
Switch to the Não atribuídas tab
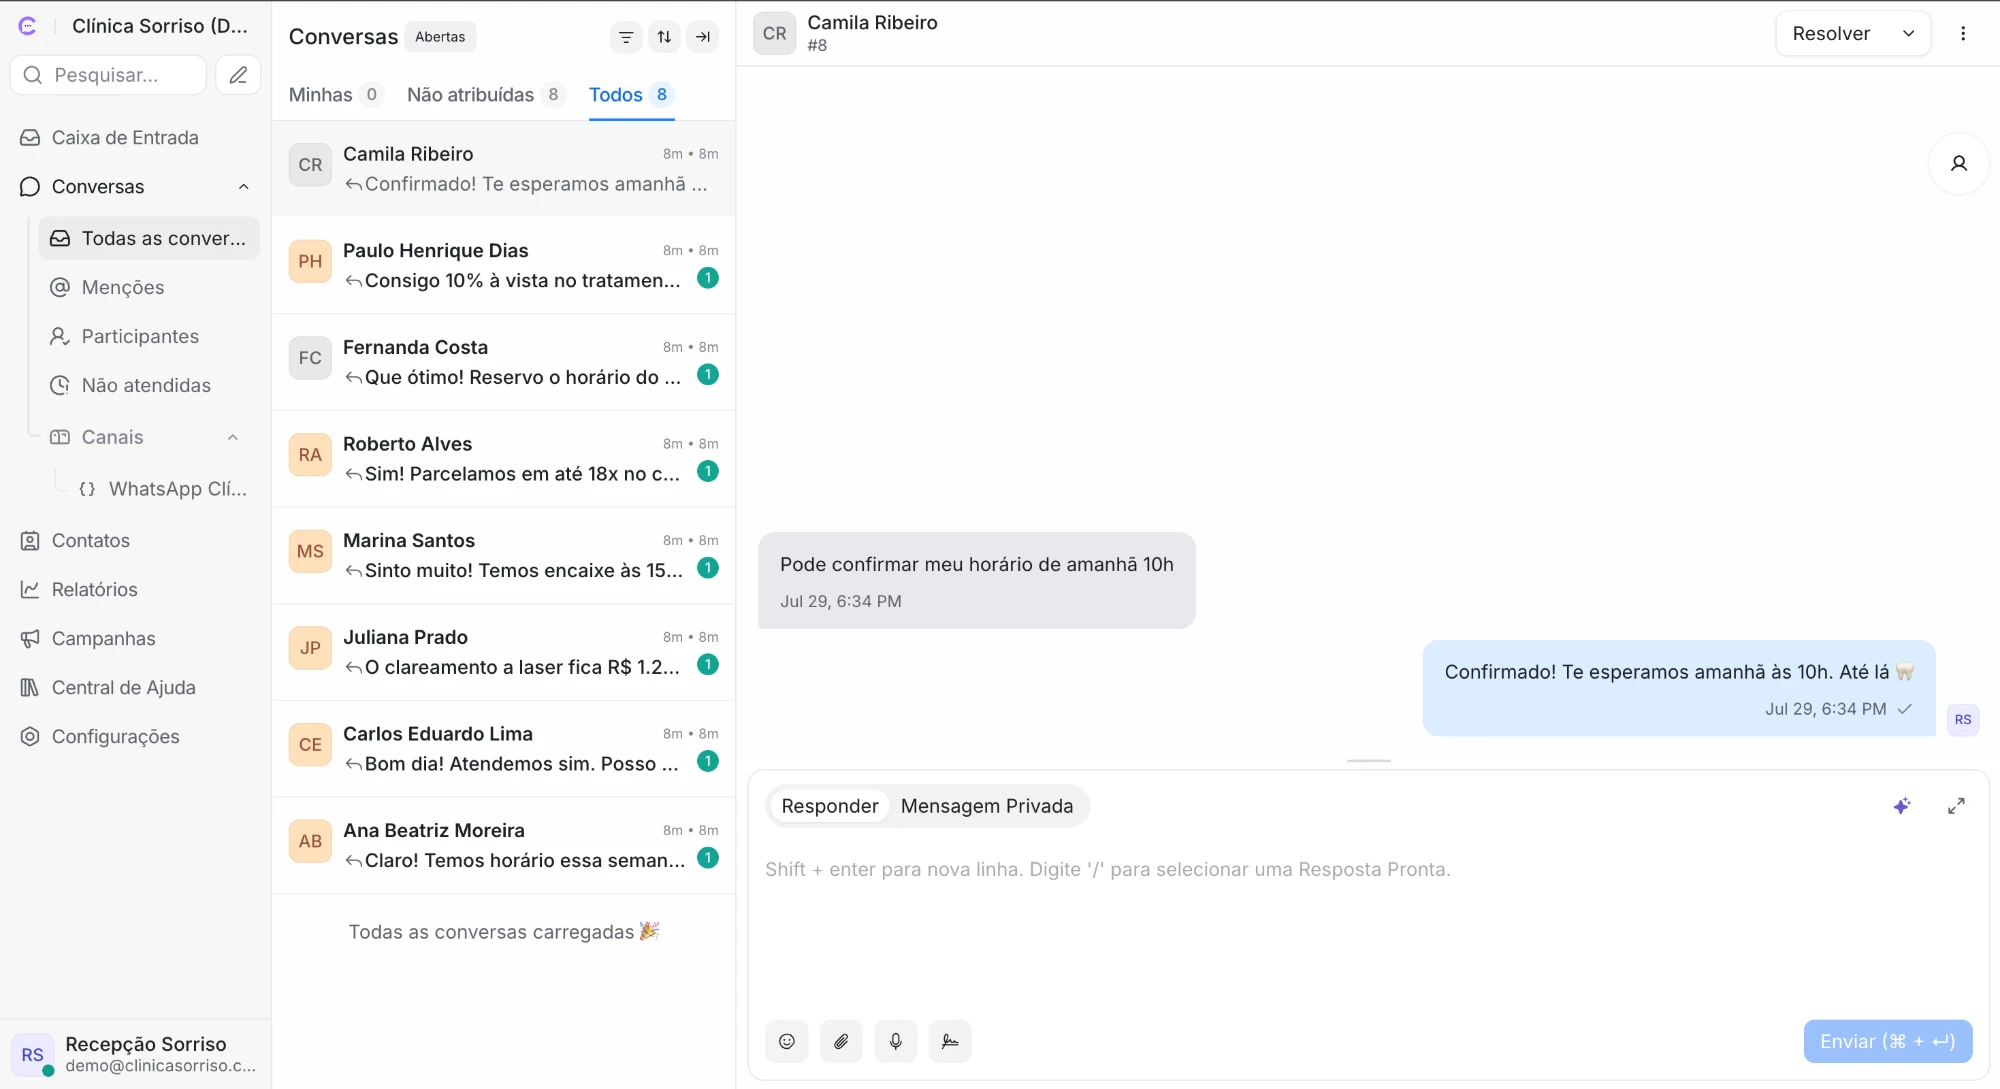coord(486,95)
